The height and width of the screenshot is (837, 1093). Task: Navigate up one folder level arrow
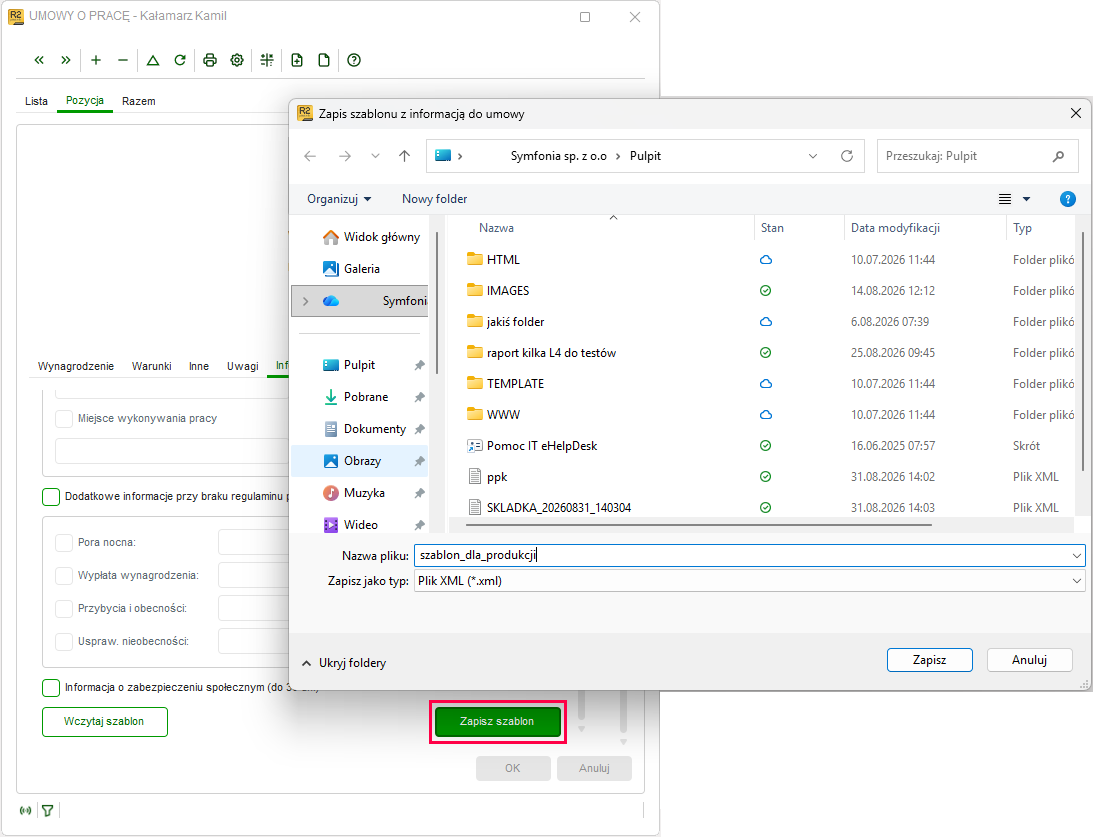404,156
